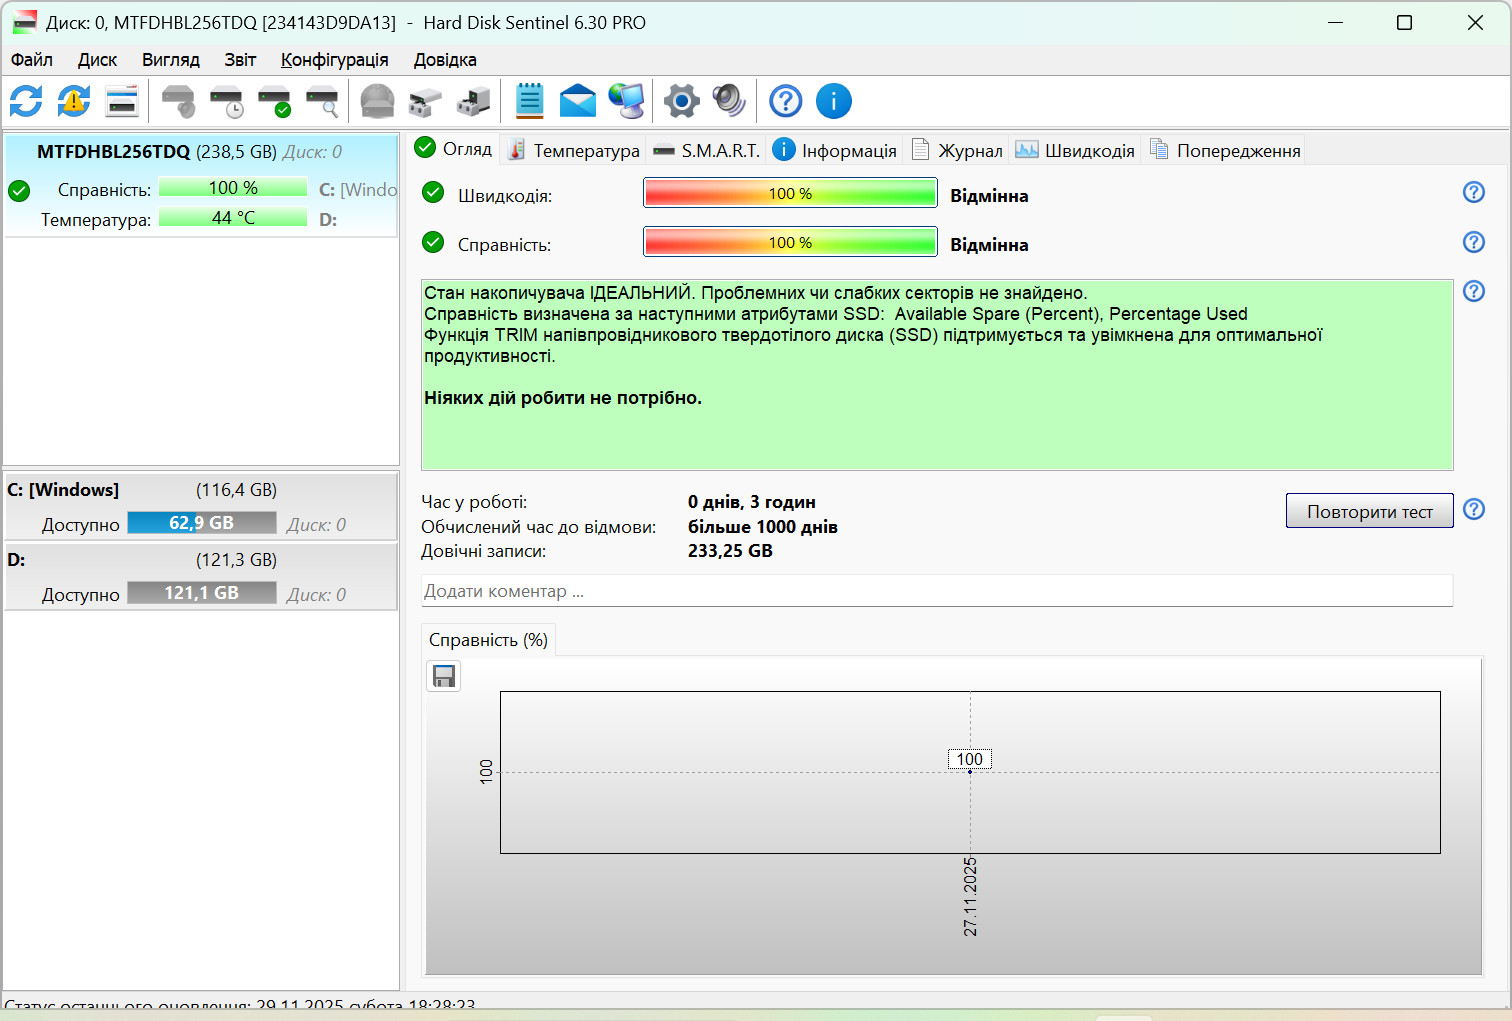Open the gear configuration icon
The width and height of the screenshot is (1512, 1021).
[682, 101]
